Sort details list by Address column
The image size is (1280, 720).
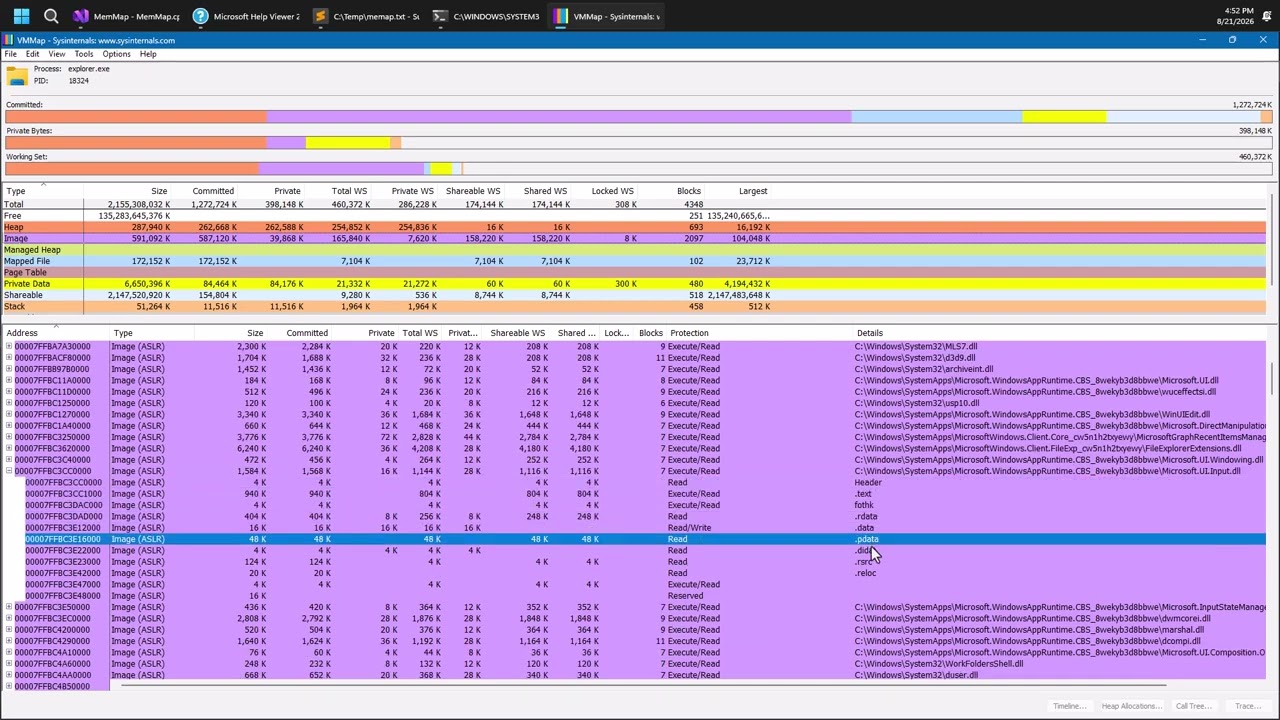coord(56,333)
